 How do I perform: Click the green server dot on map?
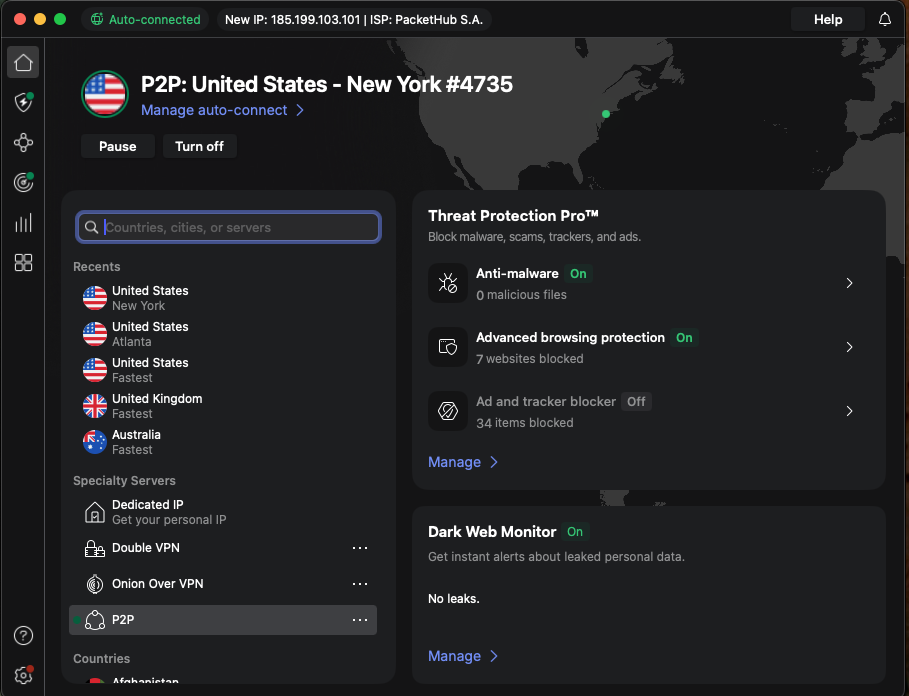606,114
